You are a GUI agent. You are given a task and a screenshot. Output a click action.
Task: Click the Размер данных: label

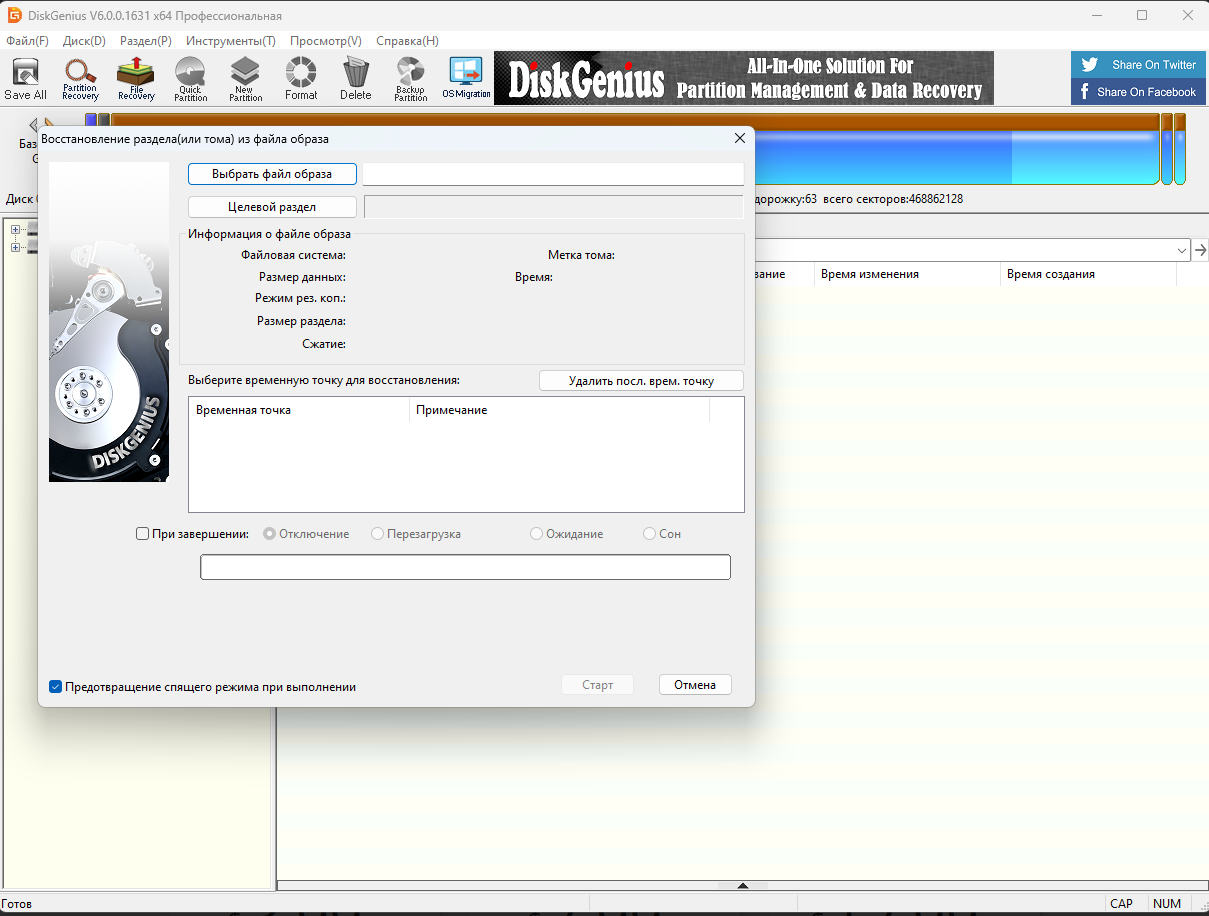pyautogui.click(x=302, y=277)
